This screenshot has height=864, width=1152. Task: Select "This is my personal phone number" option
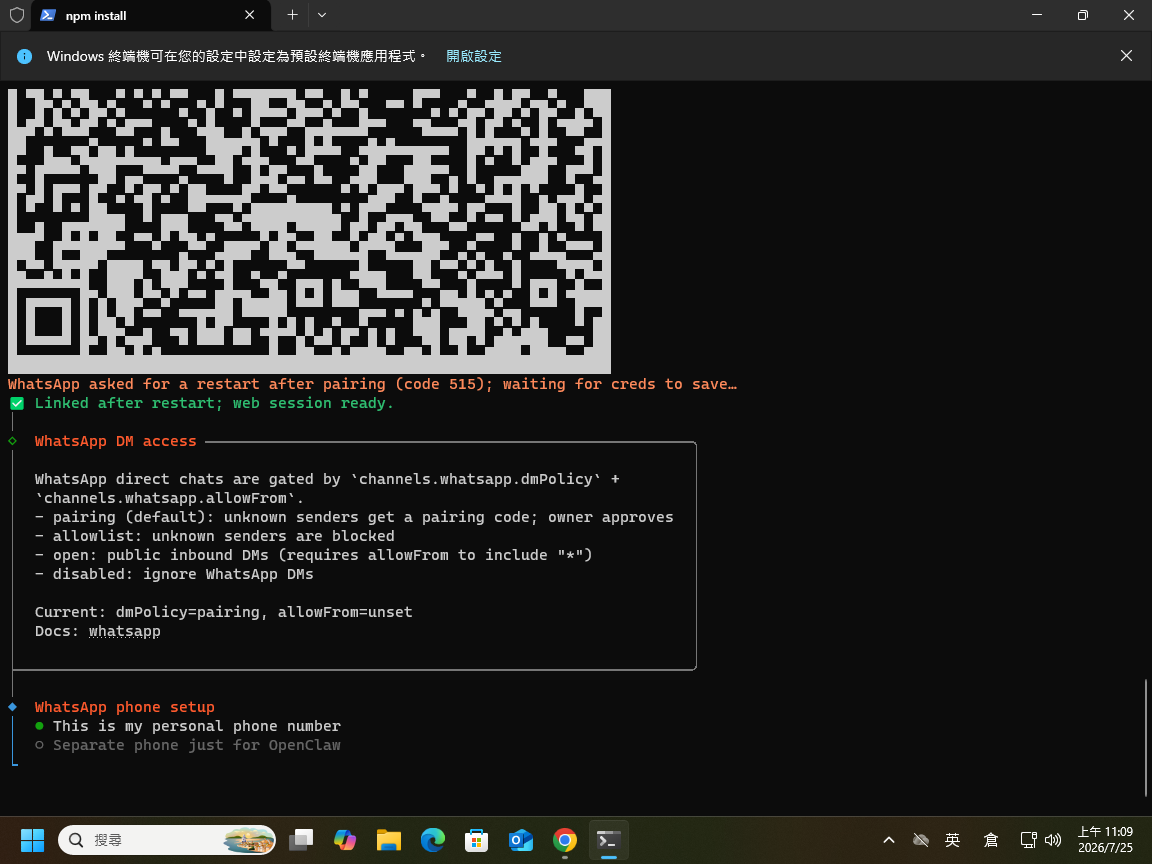click(187, 726)
